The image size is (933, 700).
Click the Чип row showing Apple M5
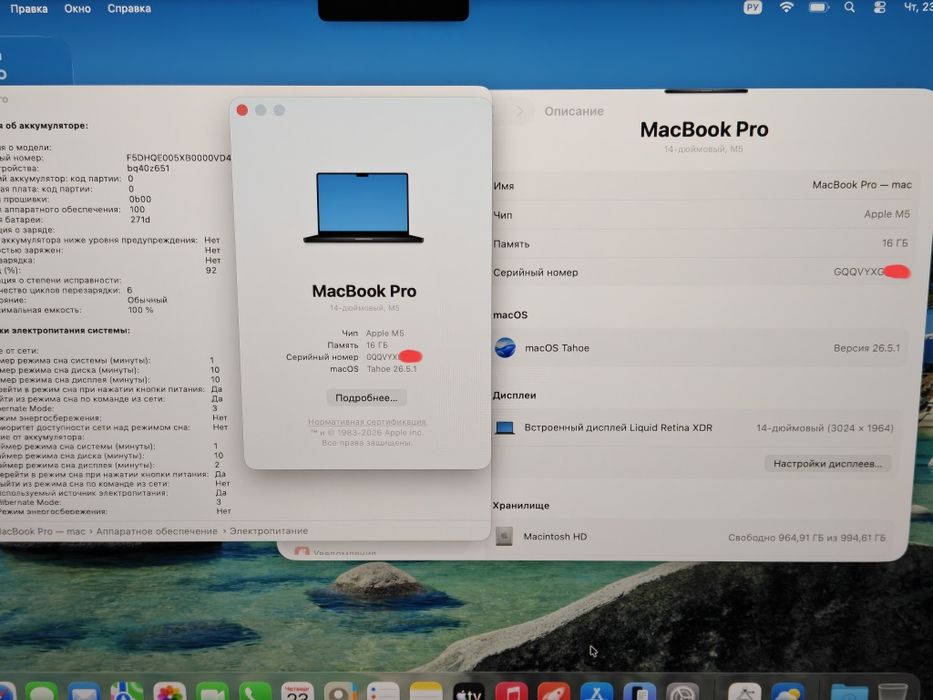pos(702,214)
